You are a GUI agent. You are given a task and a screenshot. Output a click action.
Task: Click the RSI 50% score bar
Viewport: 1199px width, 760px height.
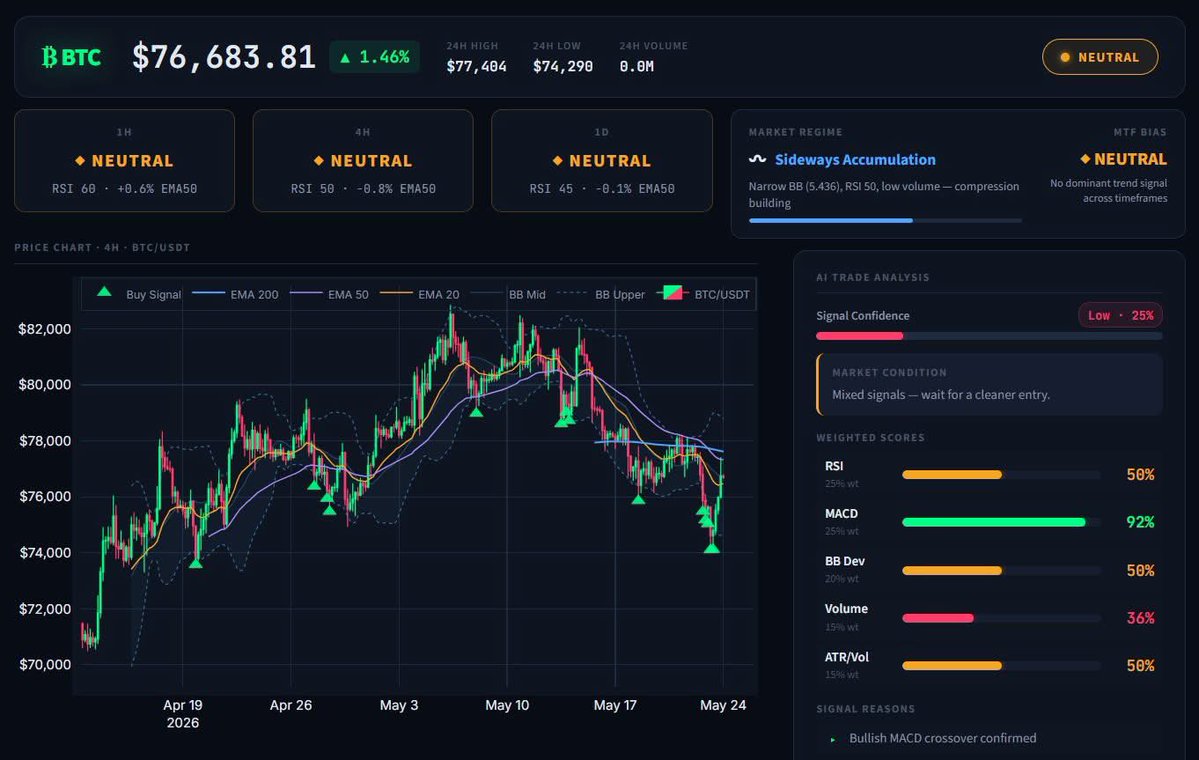point(1001,475)
